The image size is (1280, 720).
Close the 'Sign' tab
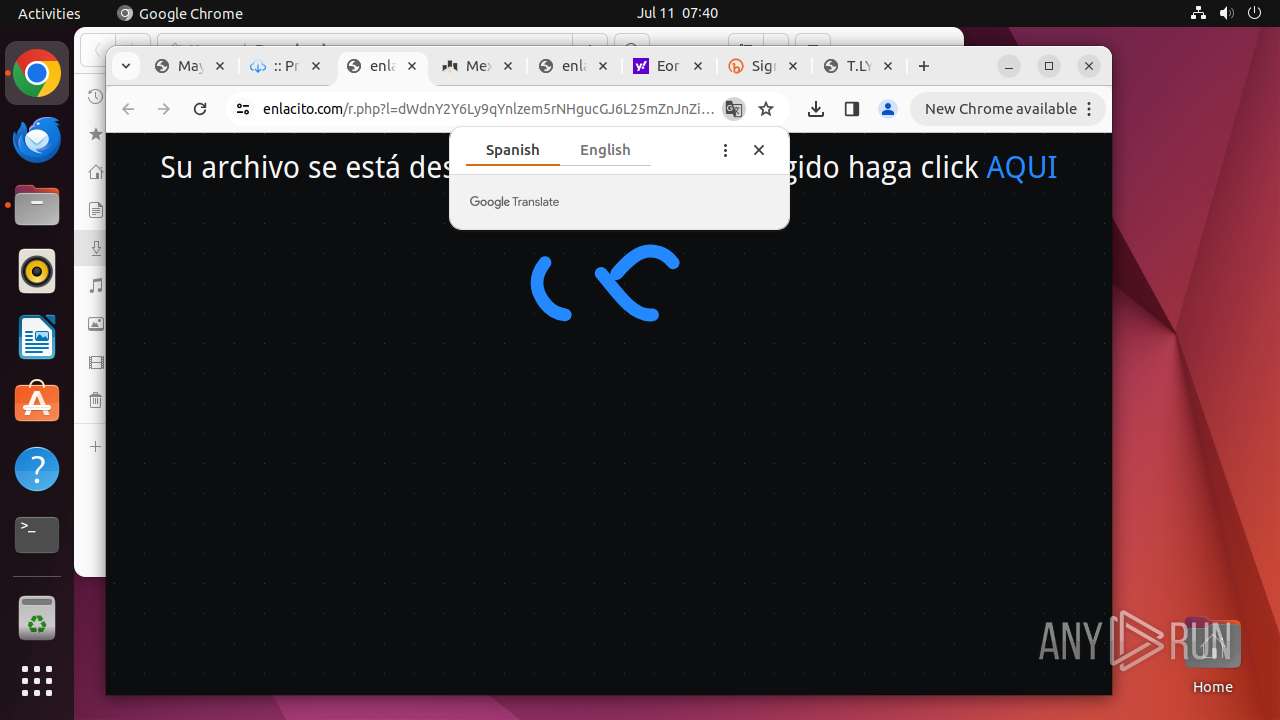click(x=793, y=66)
